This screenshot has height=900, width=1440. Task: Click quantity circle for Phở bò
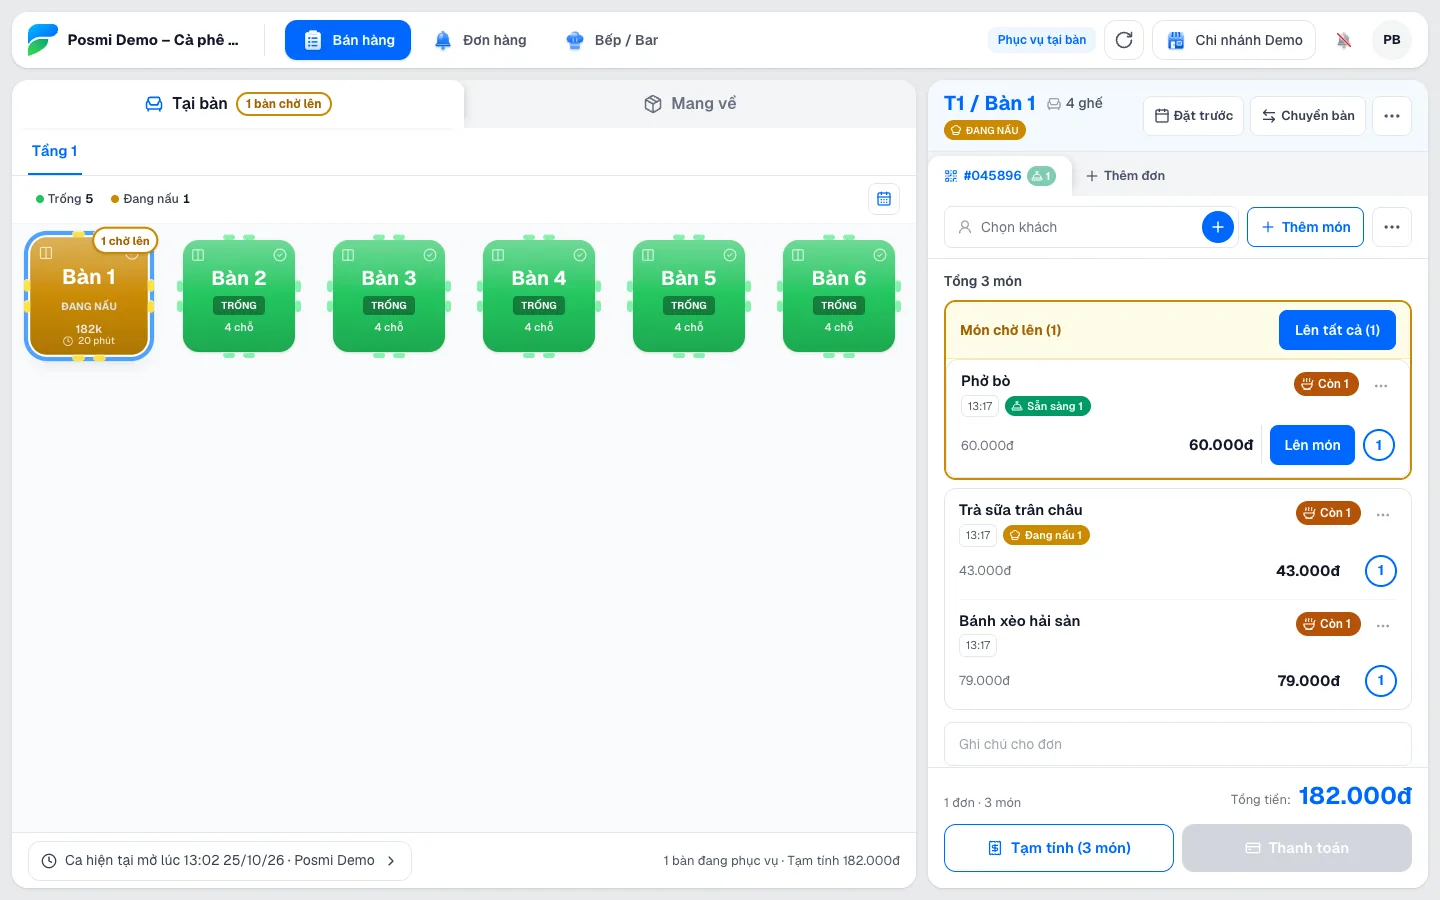[x=1379, y=445]
